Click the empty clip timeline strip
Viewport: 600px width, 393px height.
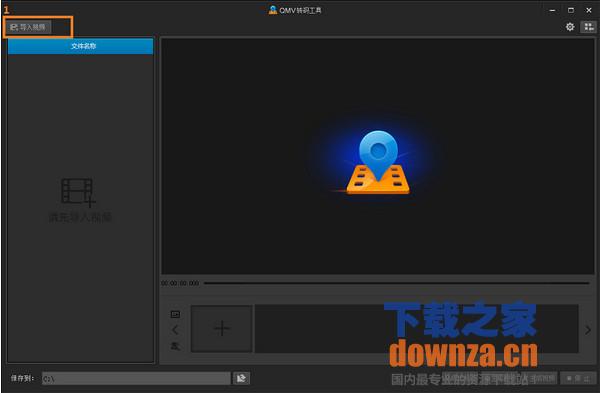[x=417, y=328]
